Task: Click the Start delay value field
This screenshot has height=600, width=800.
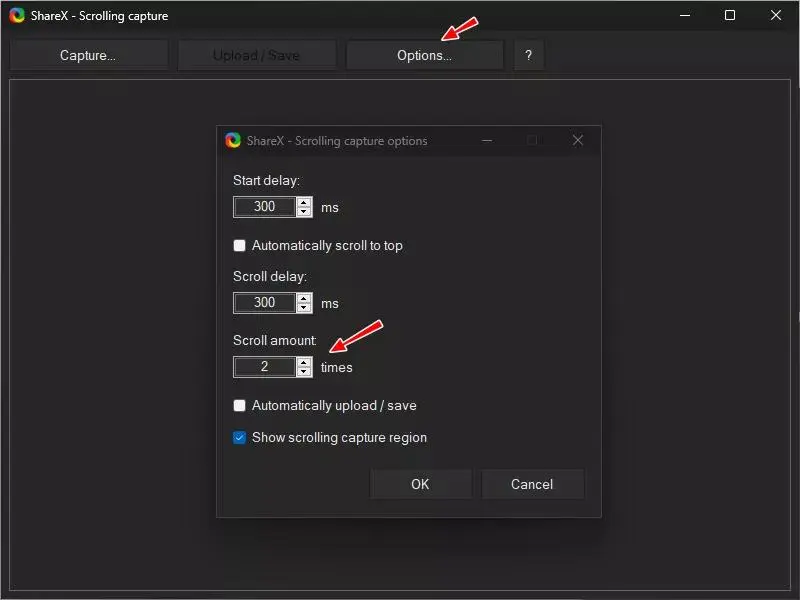Action: (264, 207)
